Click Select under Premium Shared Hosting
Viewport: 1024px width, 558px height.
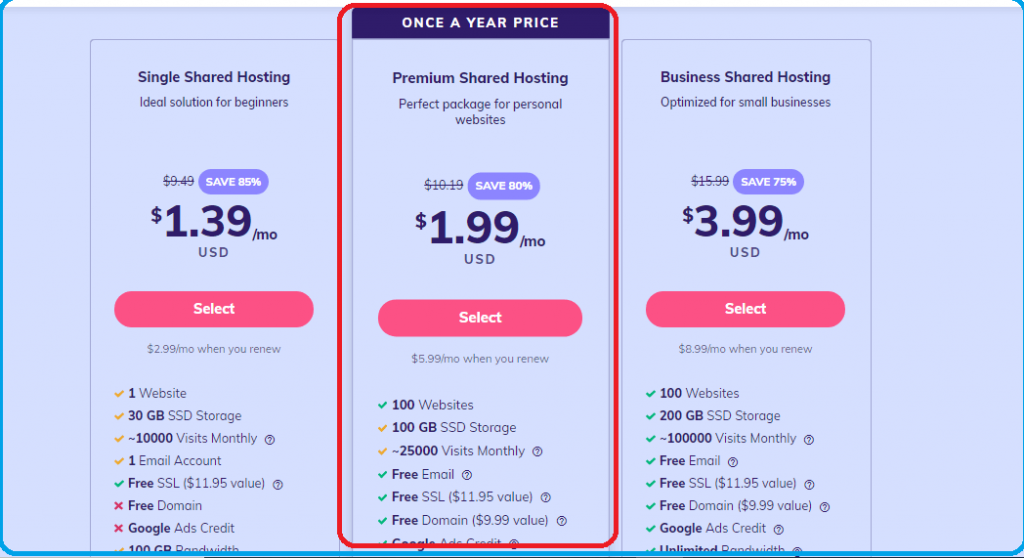point(480,318)
